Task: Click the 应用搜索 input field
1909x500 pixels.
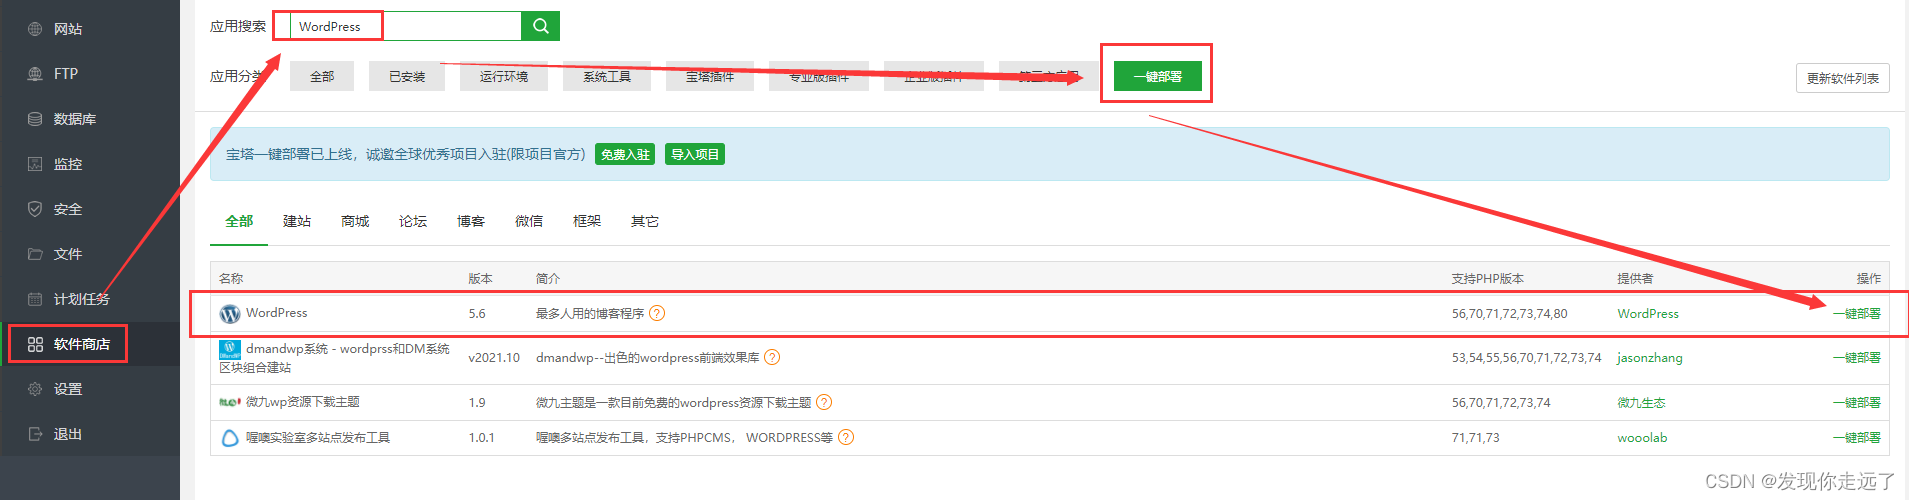Action: (406, 26)
